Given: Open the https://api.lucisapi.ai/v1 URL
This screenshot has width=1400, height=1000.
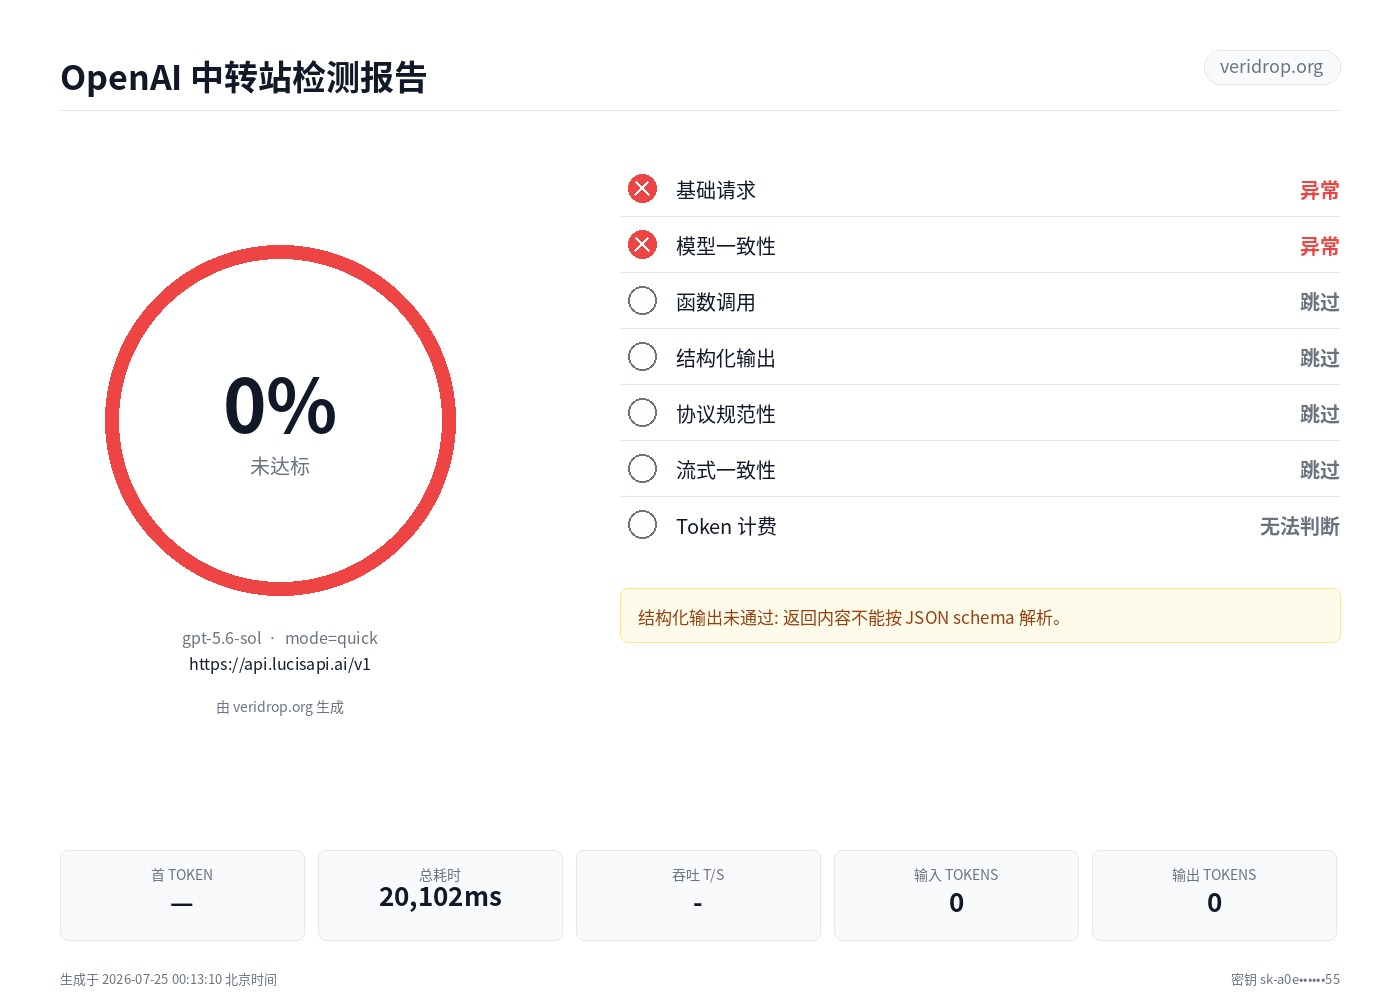Looking at the screenshot, I should click(280, 664).
